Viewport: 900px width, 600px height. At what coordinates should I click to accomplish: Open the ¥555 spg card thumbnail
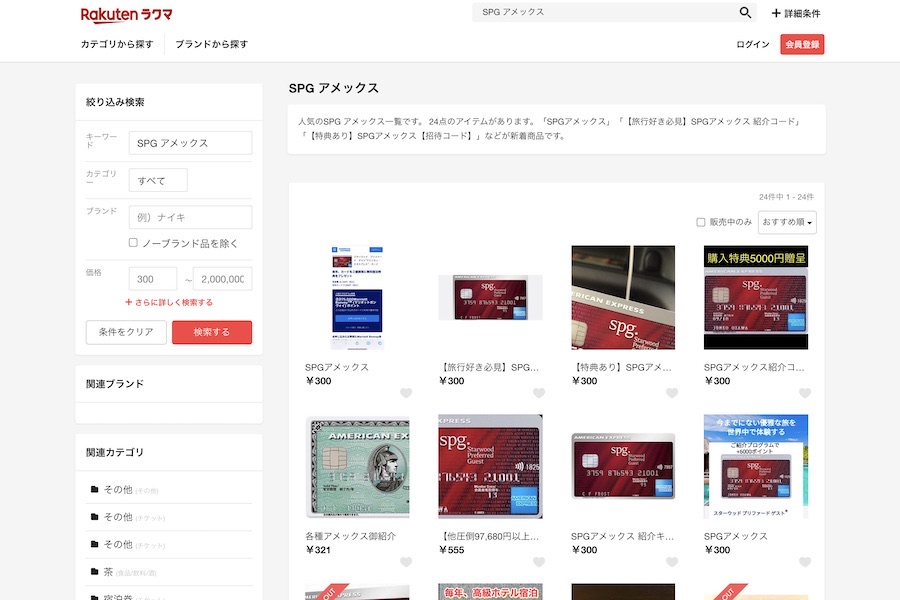(x=490, y=466)
